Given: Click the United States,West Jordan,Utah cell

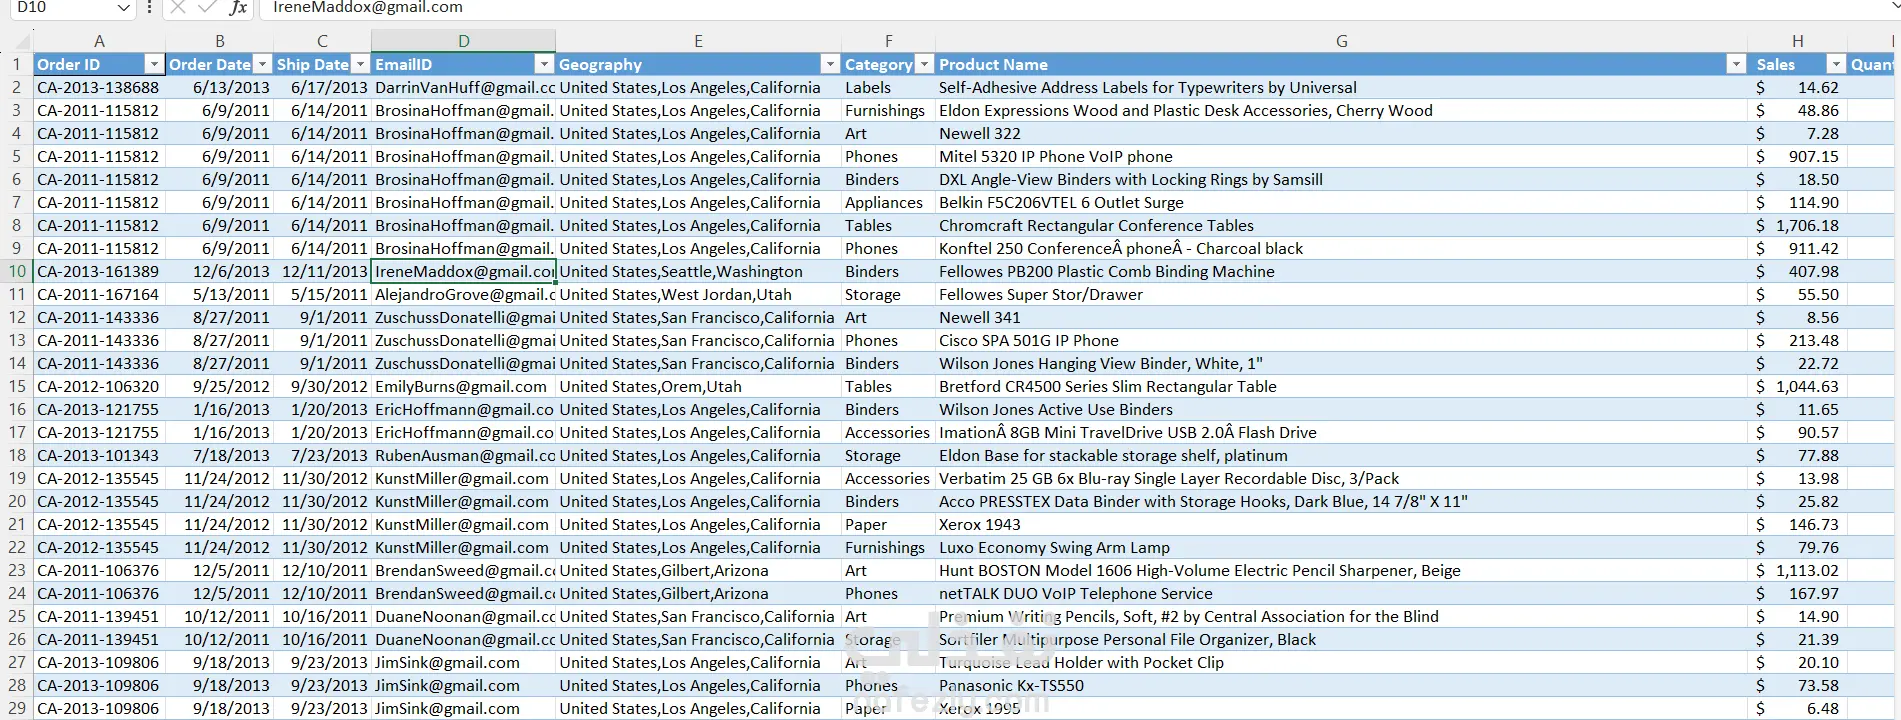Looking at the screenshot, I should [698, 294].
